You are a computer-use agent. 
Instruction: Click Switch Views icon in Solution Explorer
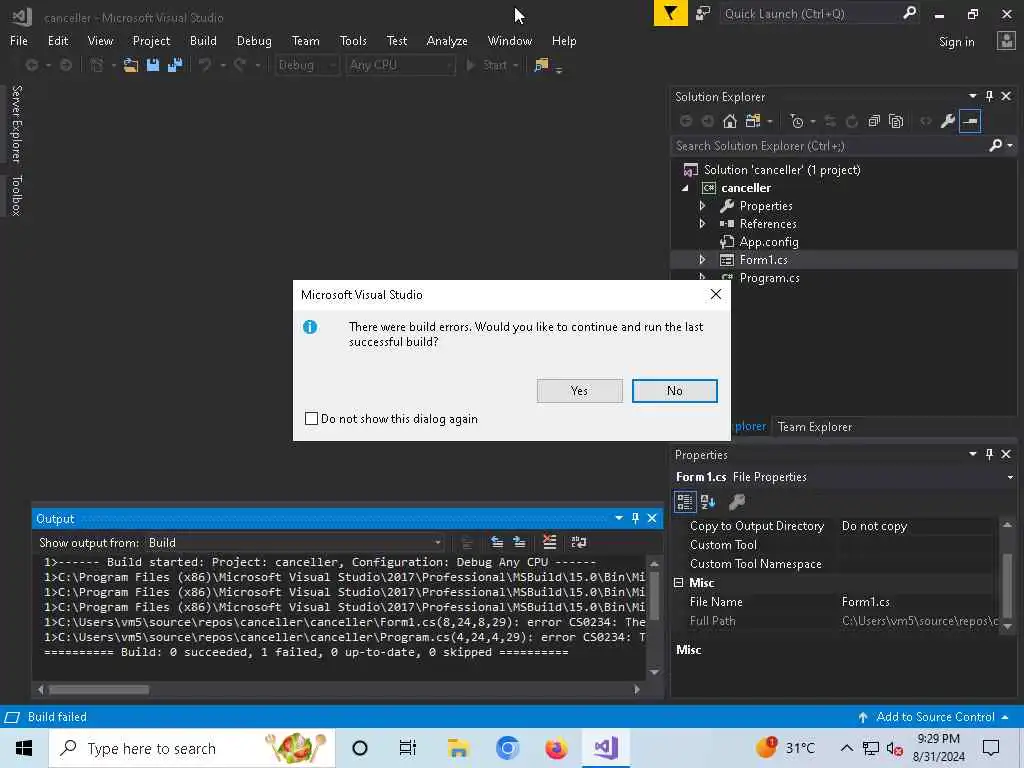point(753,121)
